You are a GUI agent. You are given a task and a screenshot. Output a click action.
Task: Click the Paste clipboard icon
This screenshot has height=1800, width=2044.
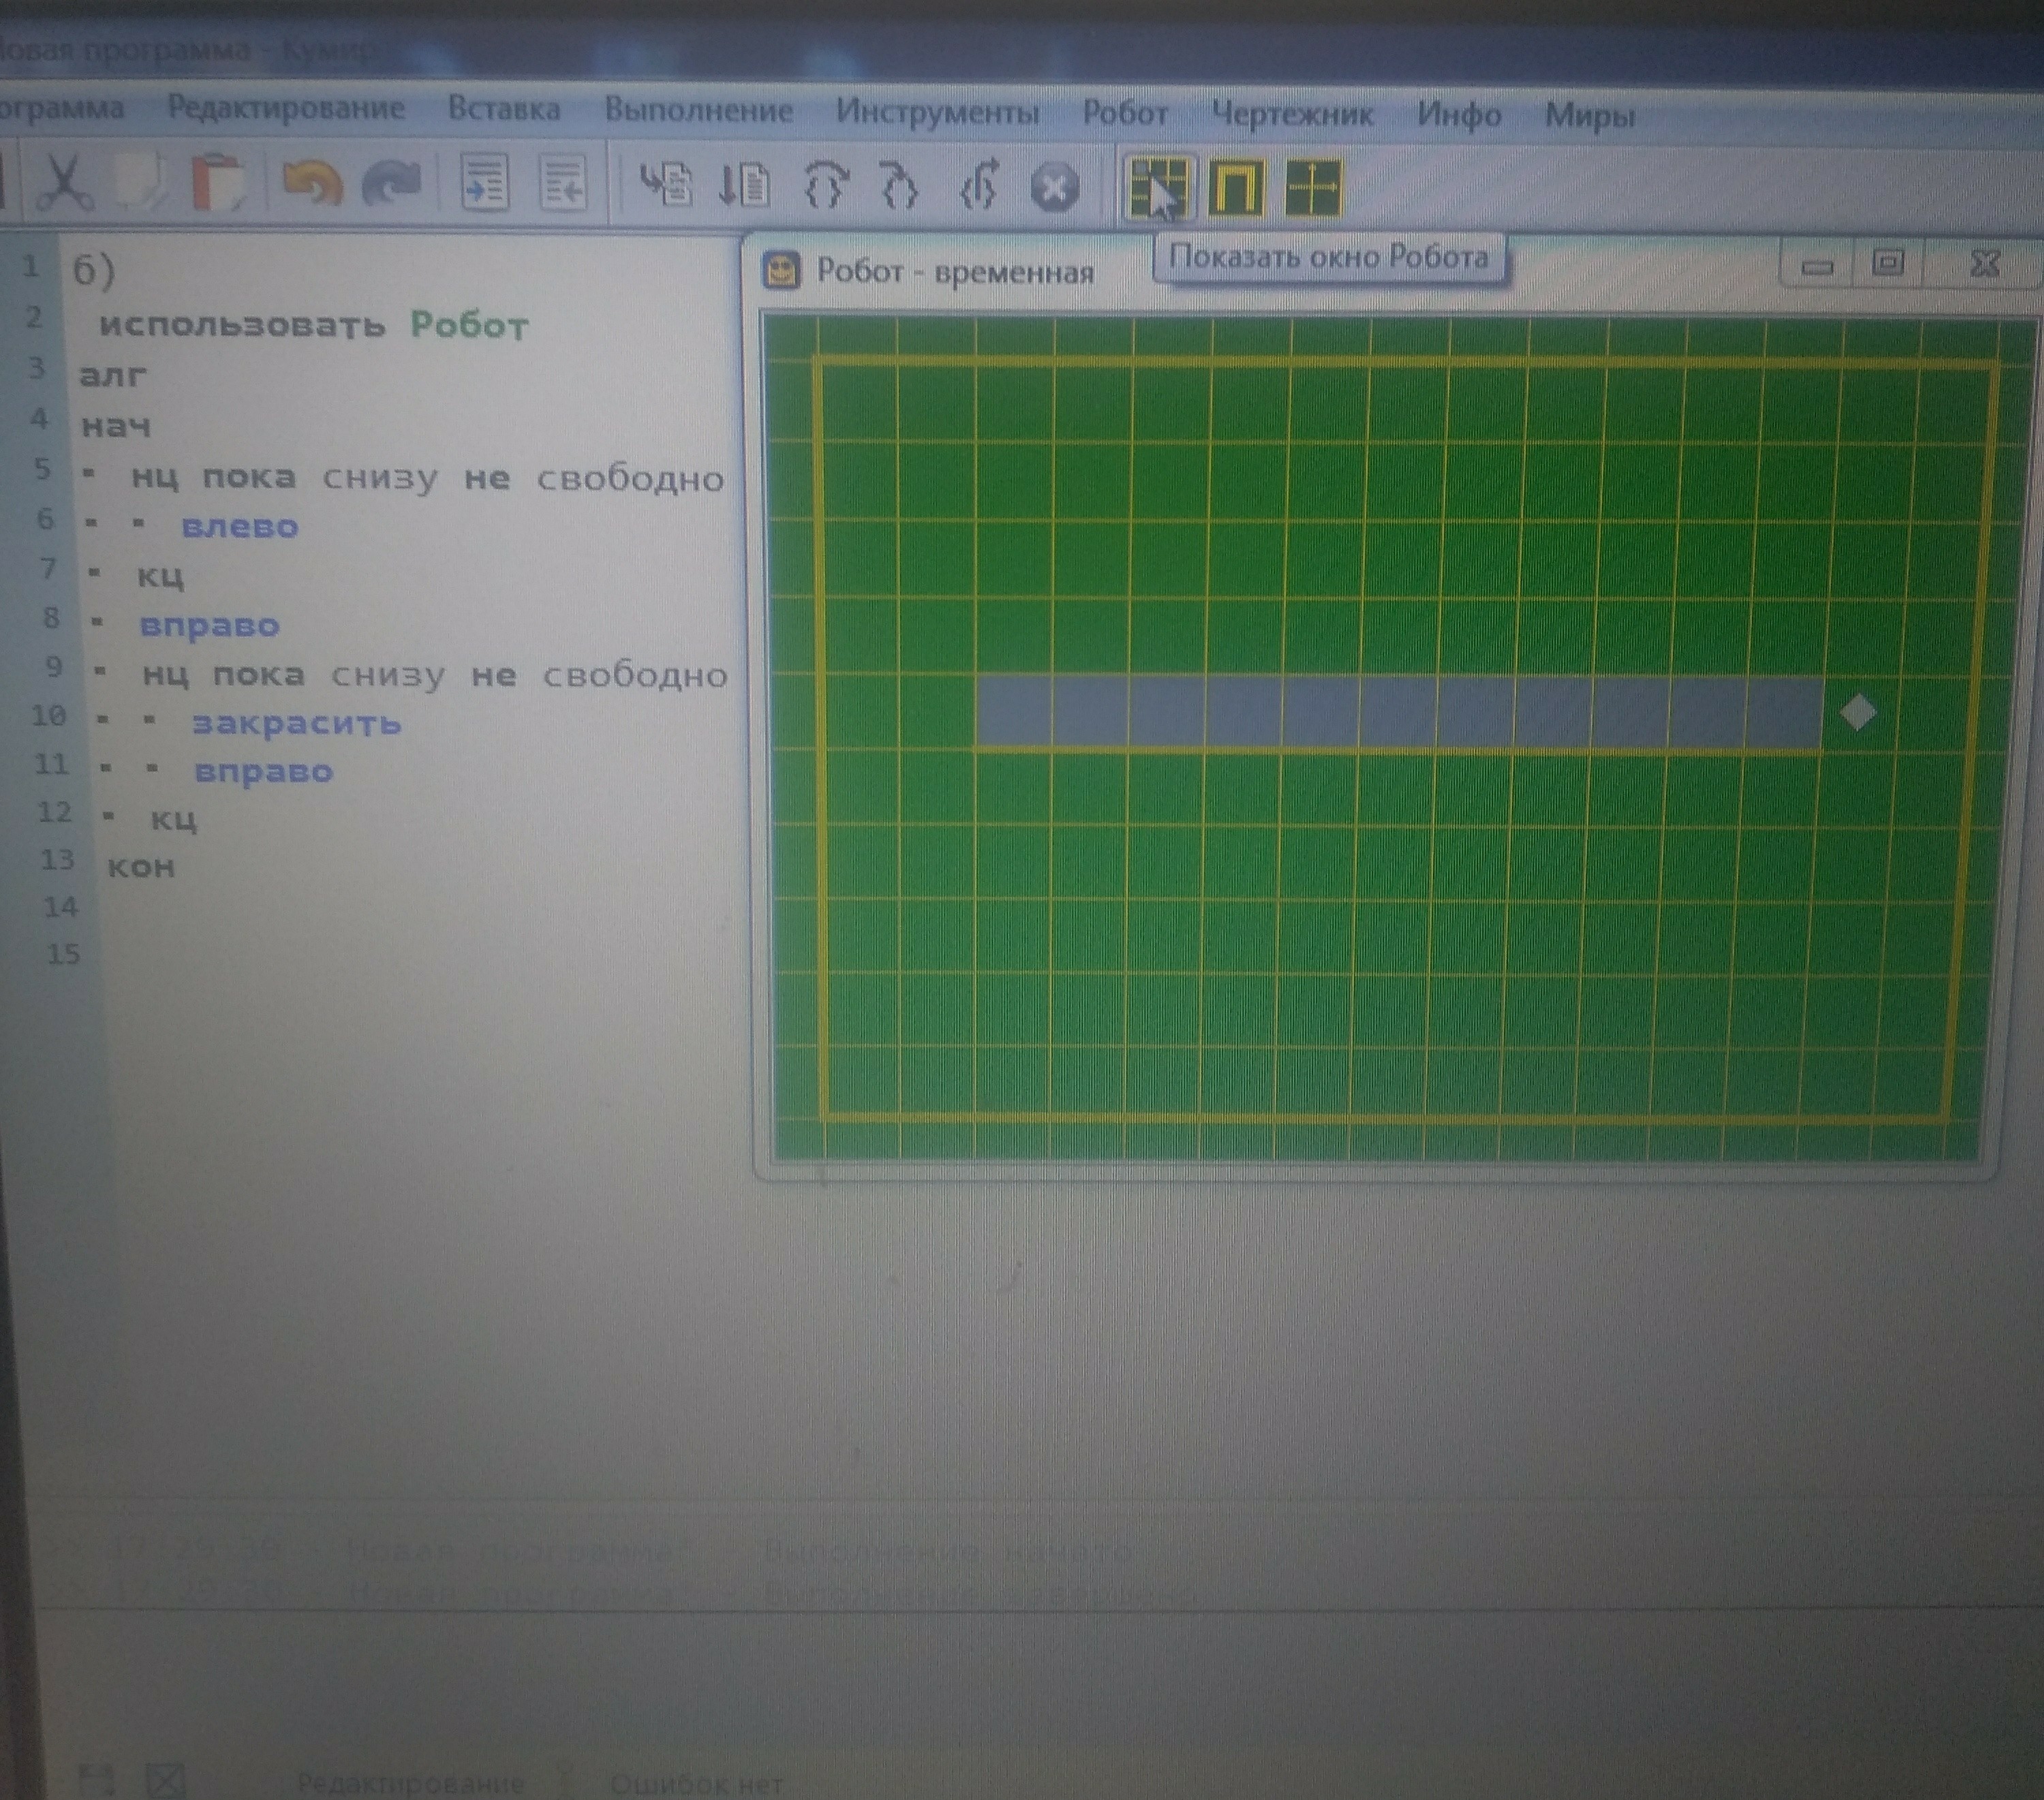(217, 182)
